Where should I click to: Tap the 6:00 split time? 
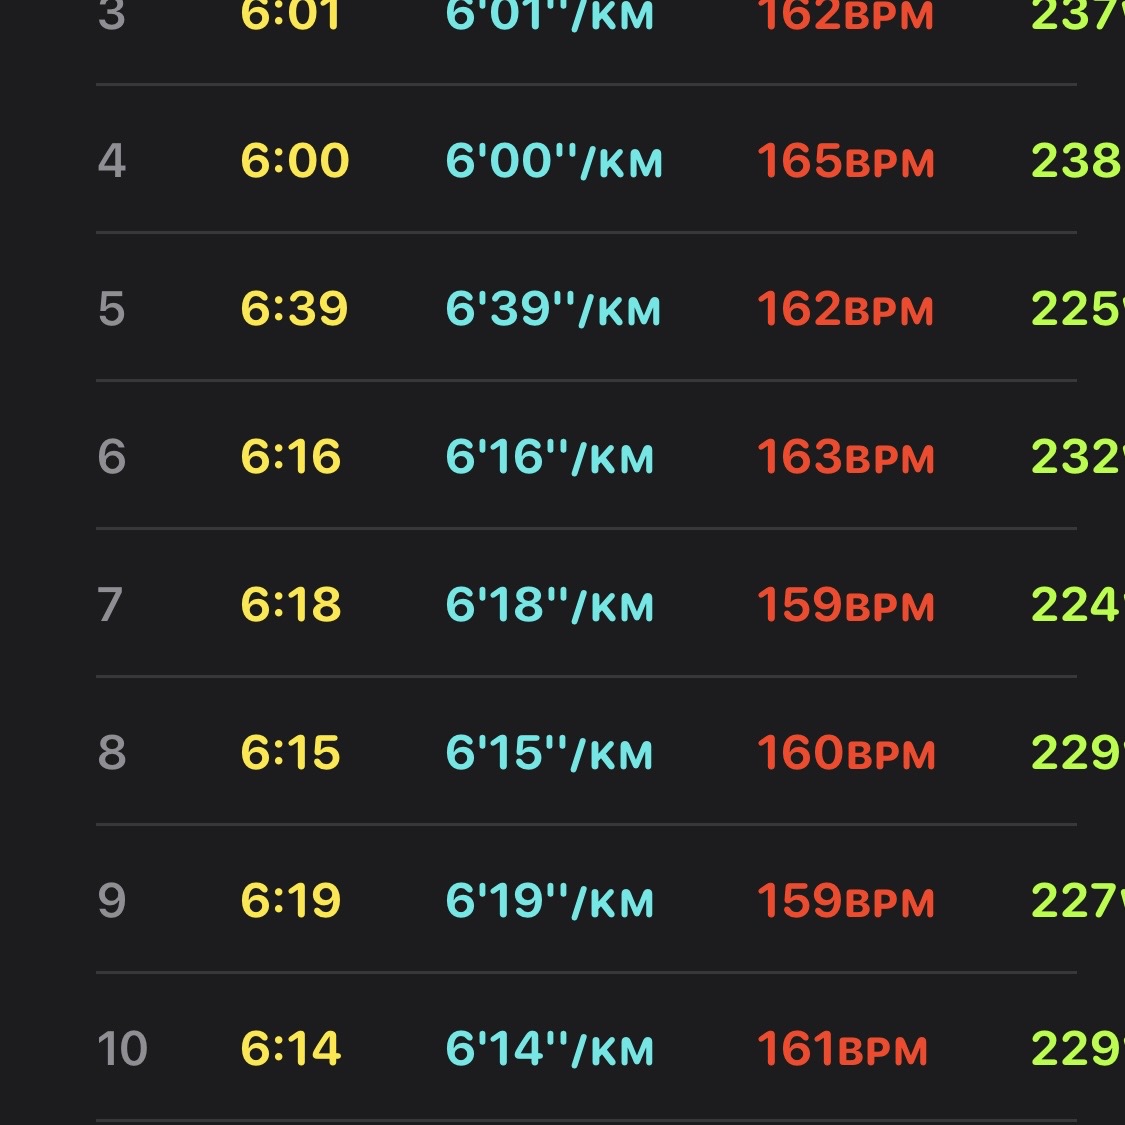[295, 160]
